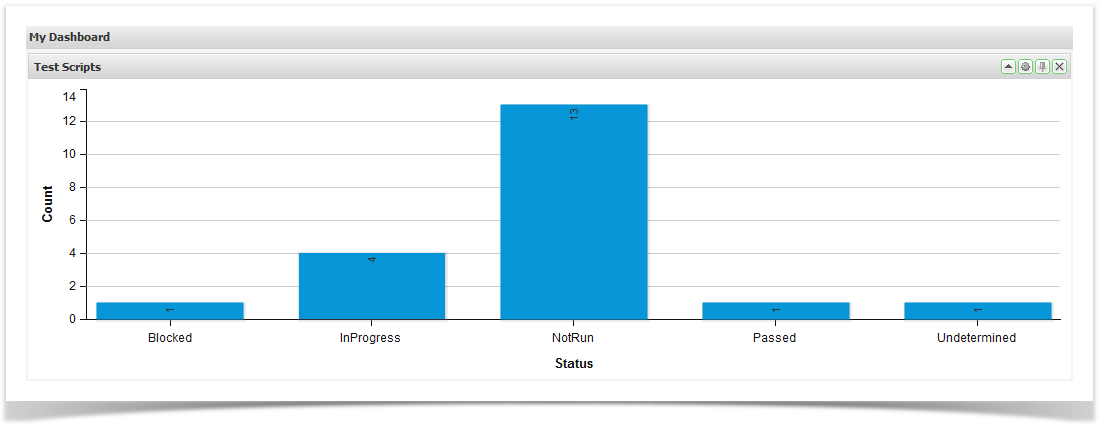Click the Test Scripts panel title

(x=67, y=67)
